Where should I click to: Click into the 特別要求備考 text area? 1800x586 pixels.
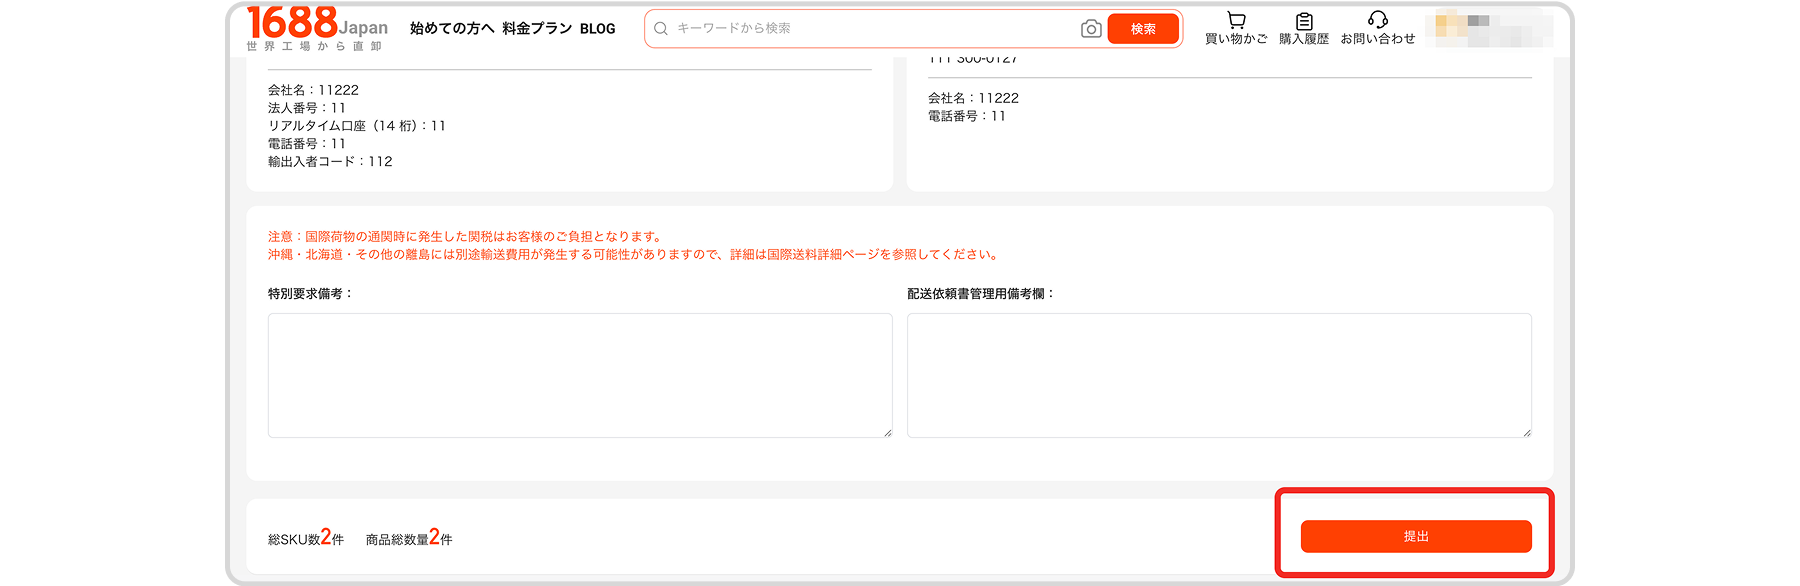579,375
